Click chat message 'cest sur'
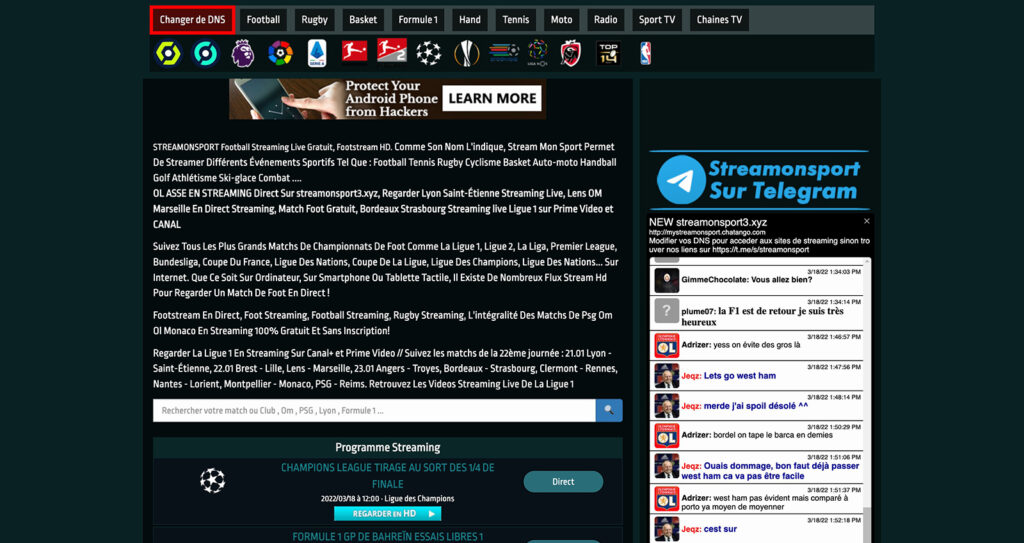1024x543 pixels. (720, 529)
